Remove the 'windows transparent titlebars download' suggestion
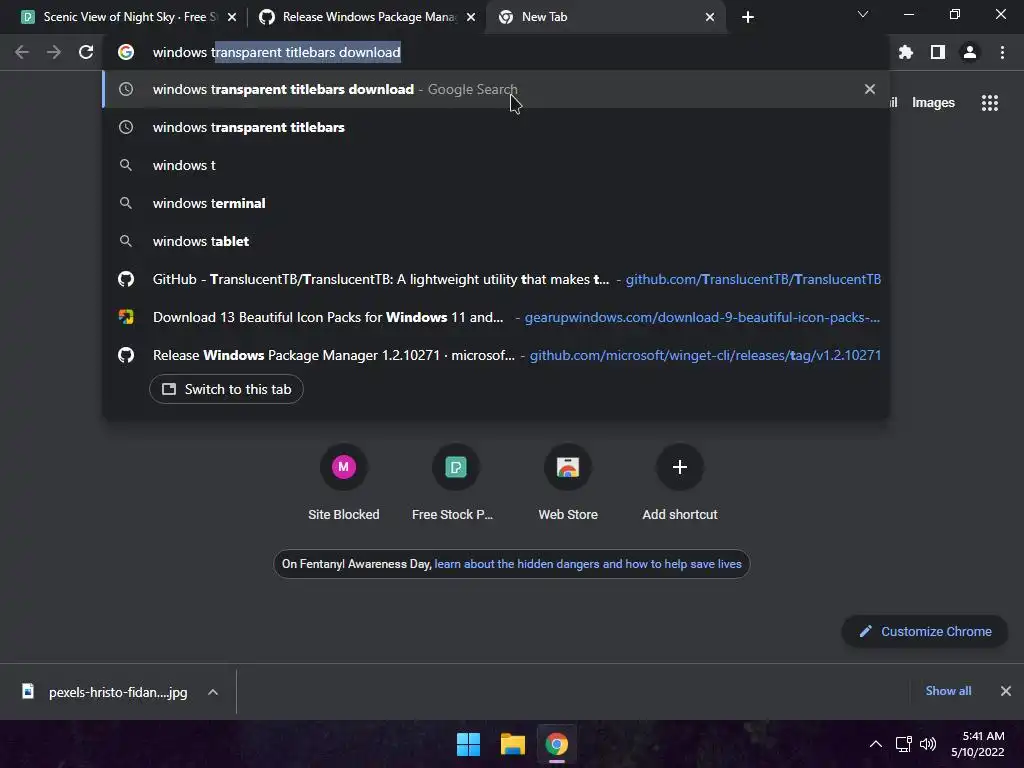This screenshot has height=768, width=1024. [x=870, y=89]
